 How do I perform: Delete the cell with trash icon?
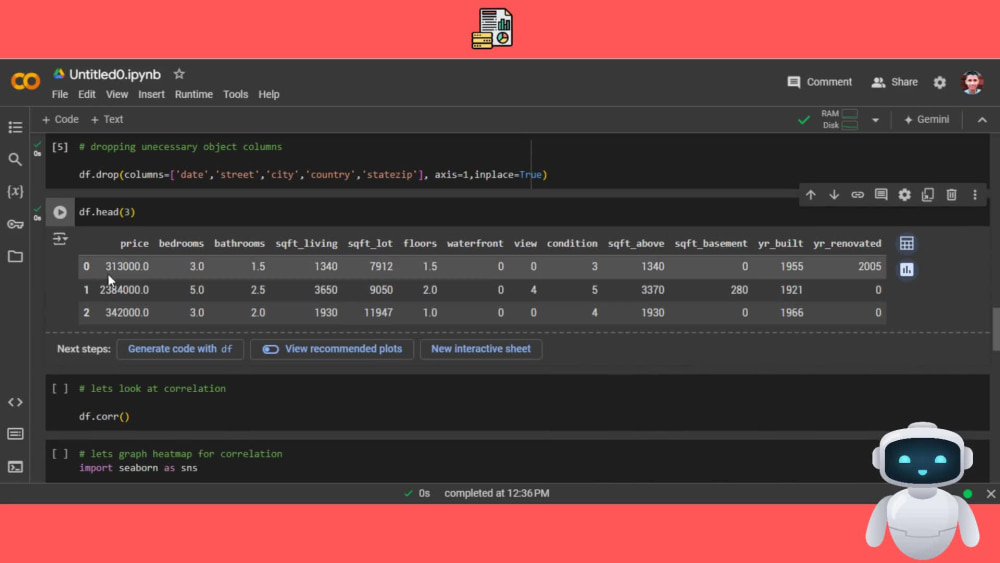952,195
